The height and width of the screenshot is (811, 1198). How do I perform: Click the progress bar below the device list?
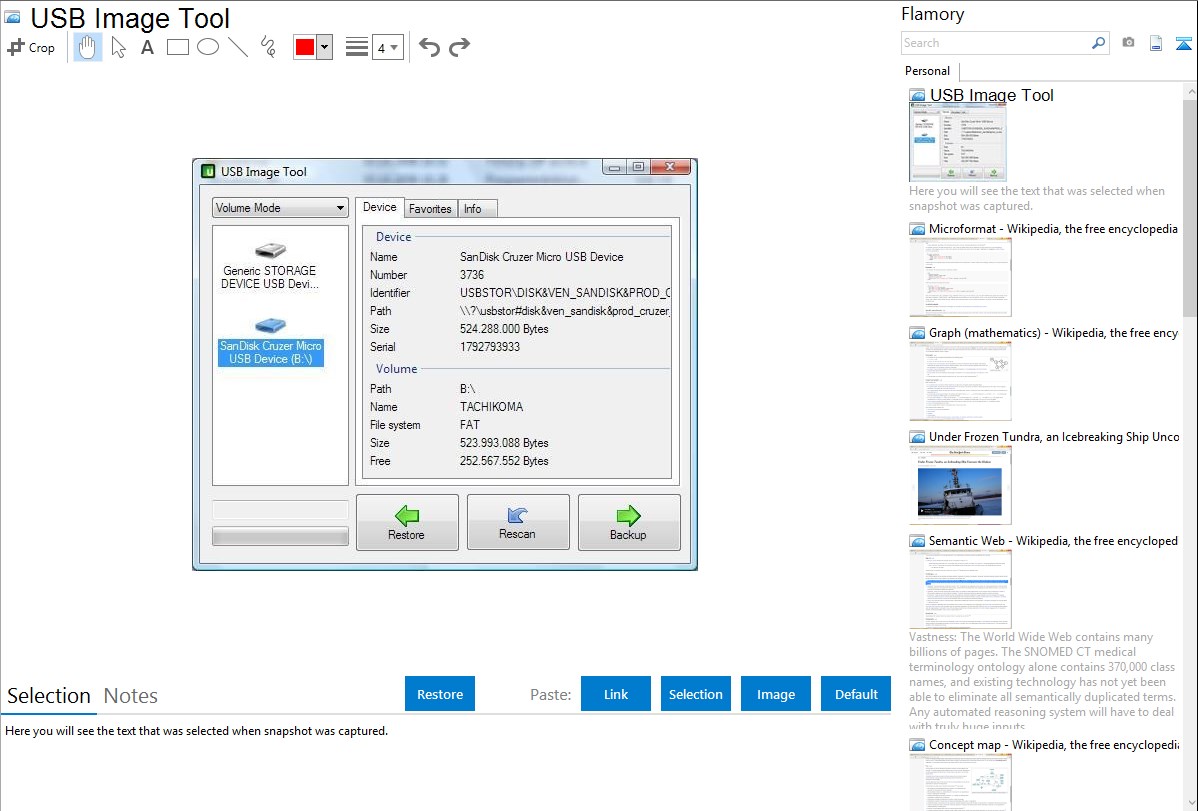(x=280, y=536)
